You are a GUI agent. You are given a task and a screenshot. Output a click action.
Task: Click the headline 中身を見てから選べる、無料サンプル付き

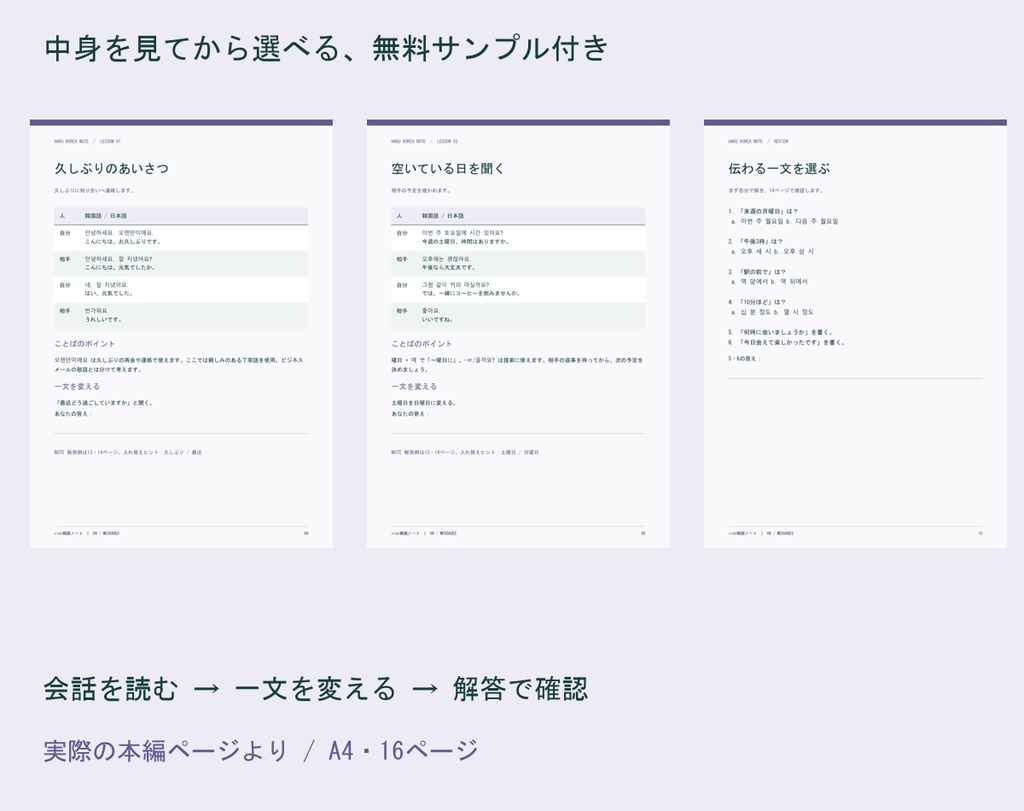point(327,49)
